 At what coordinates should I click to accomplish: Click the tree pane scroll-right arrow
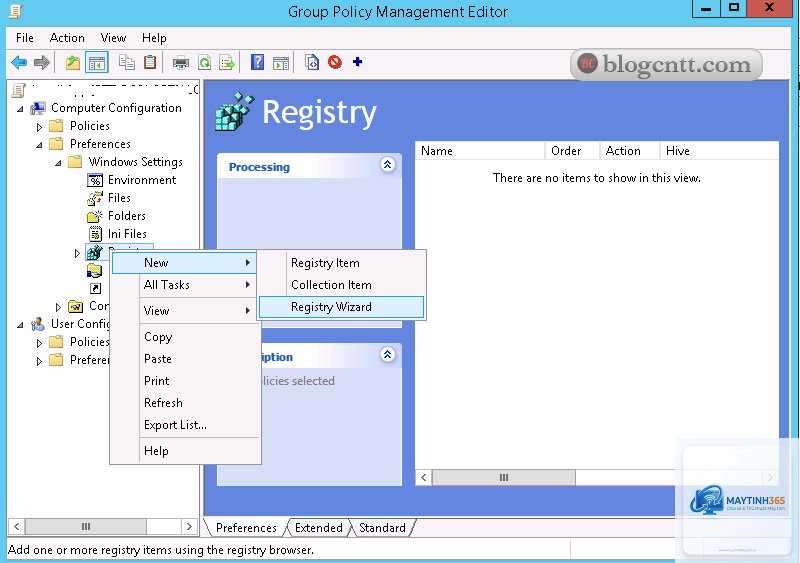(189, 526)
